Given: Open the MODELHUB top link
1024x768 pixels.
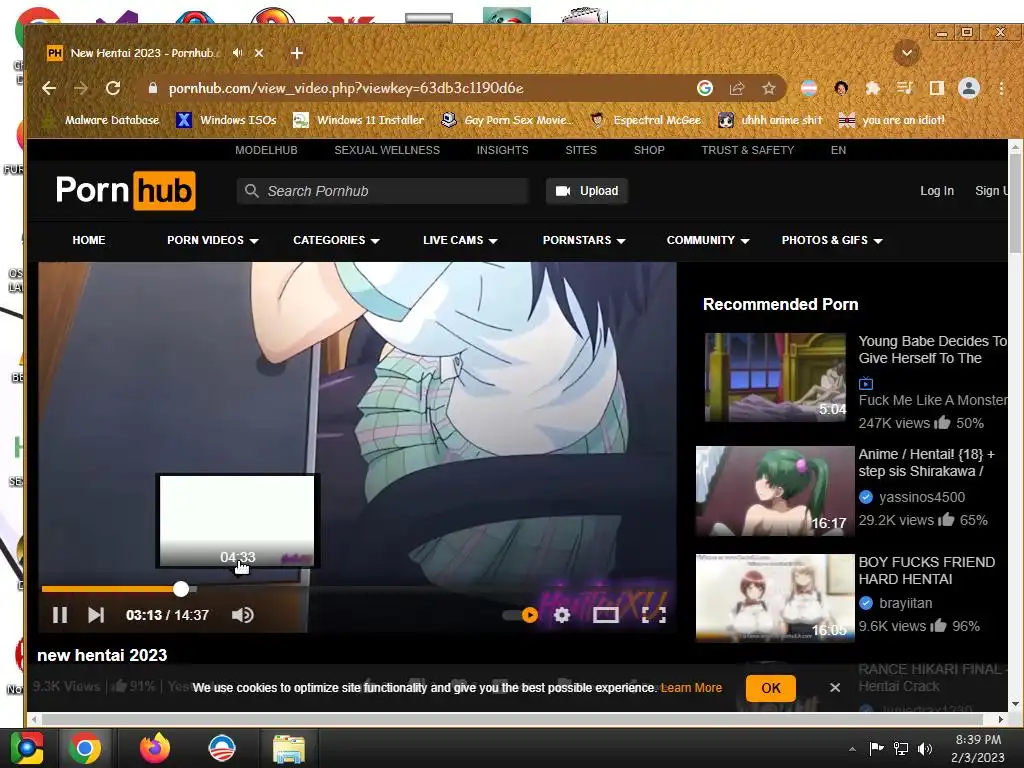Looking at the screenshot, I should coord(266,150).
